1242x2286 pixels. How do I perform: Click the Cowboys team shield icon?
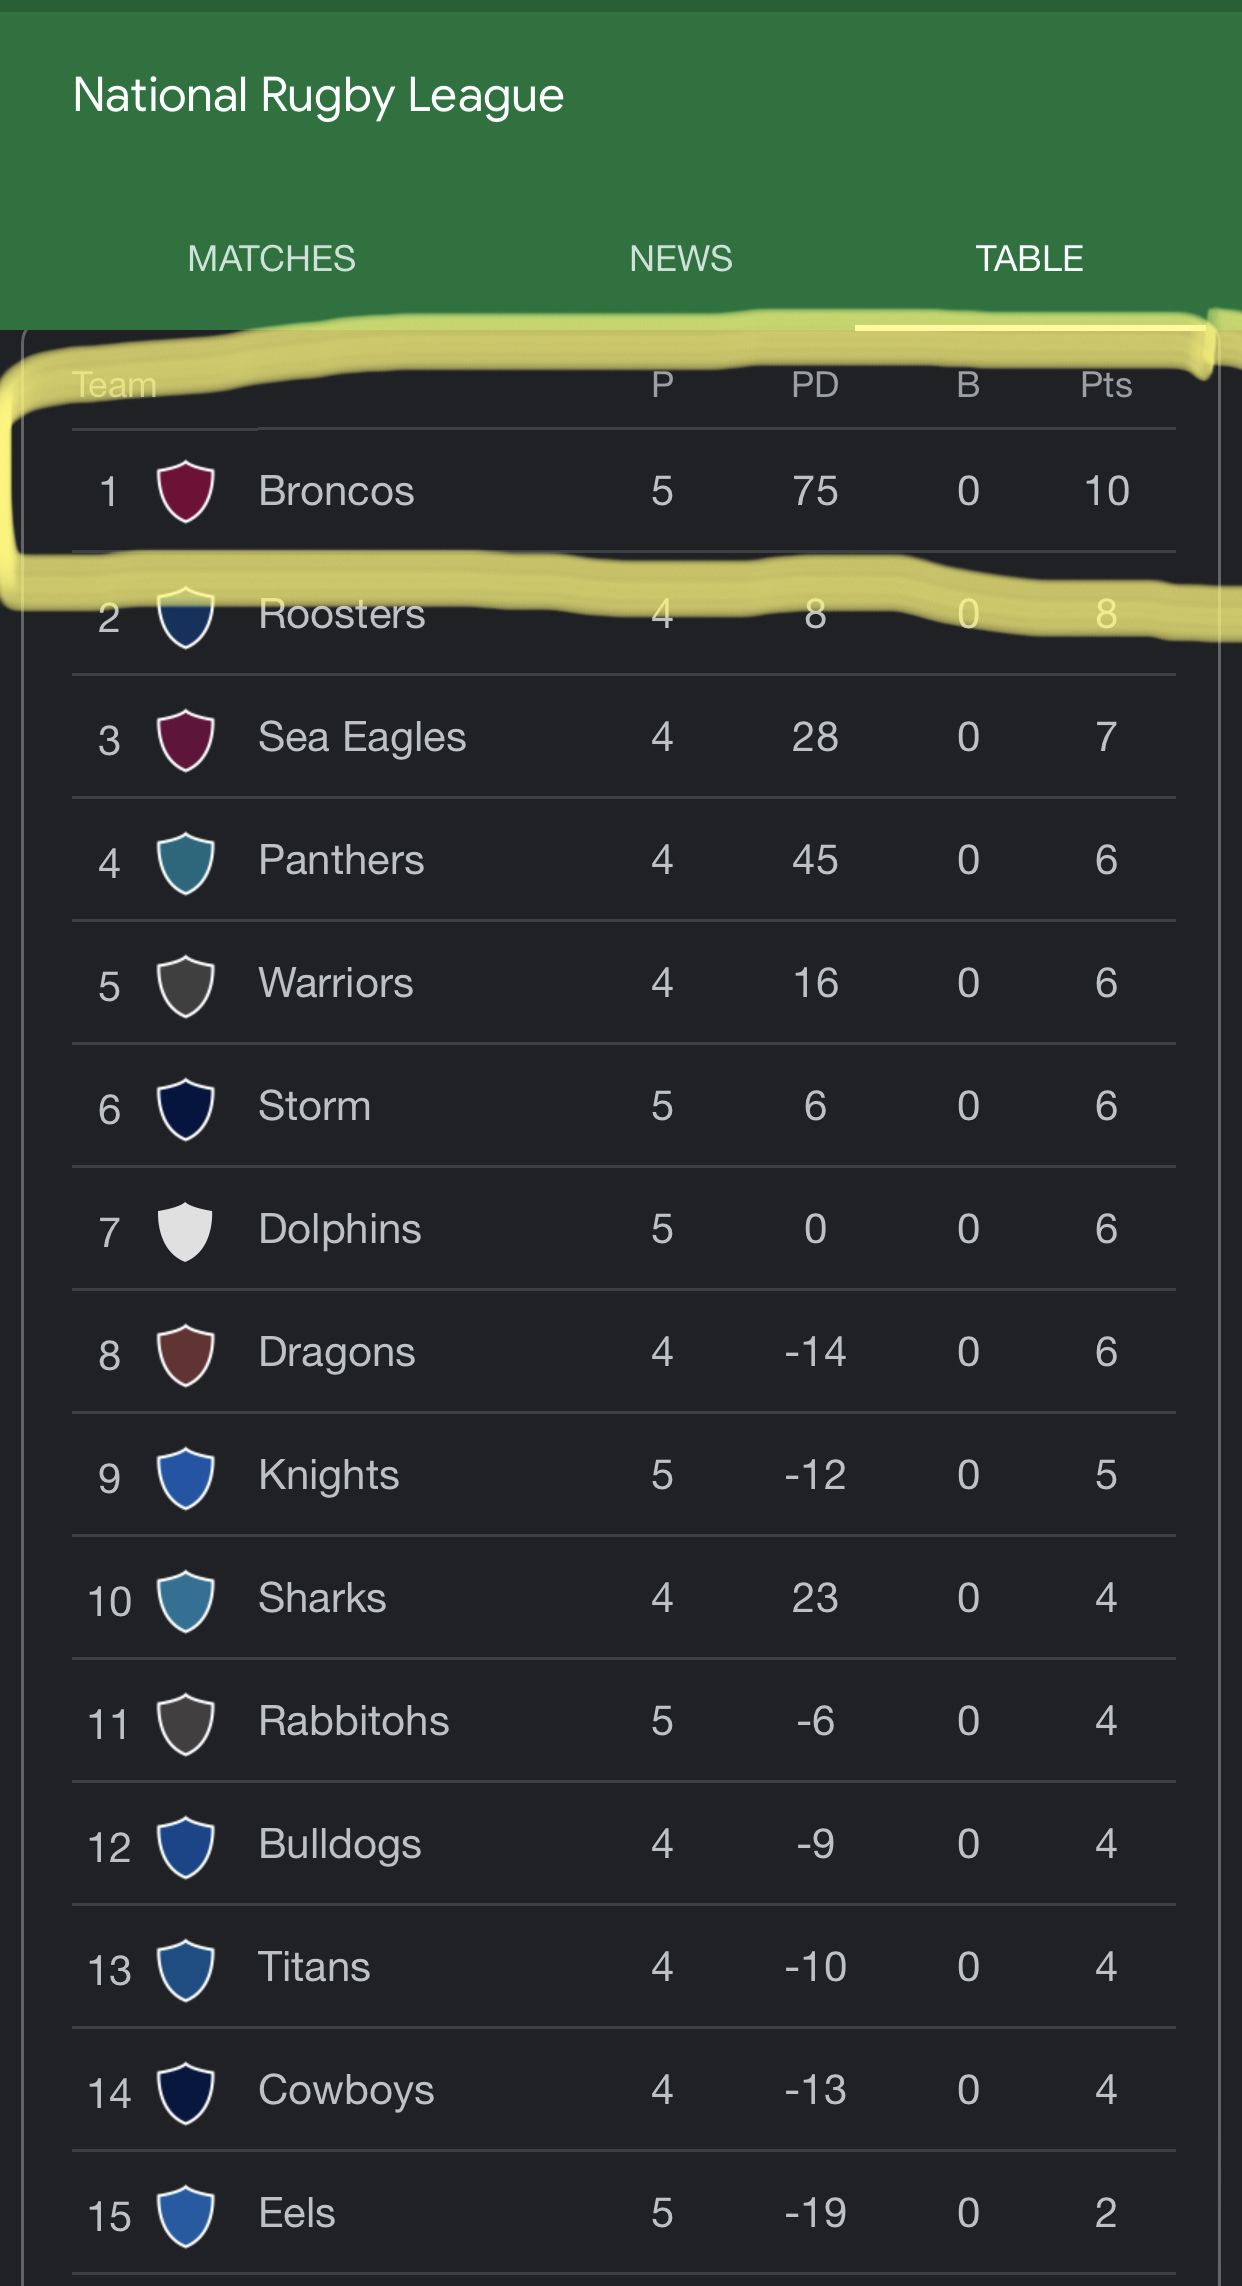pyautogui.click(x=185, y=2092)
